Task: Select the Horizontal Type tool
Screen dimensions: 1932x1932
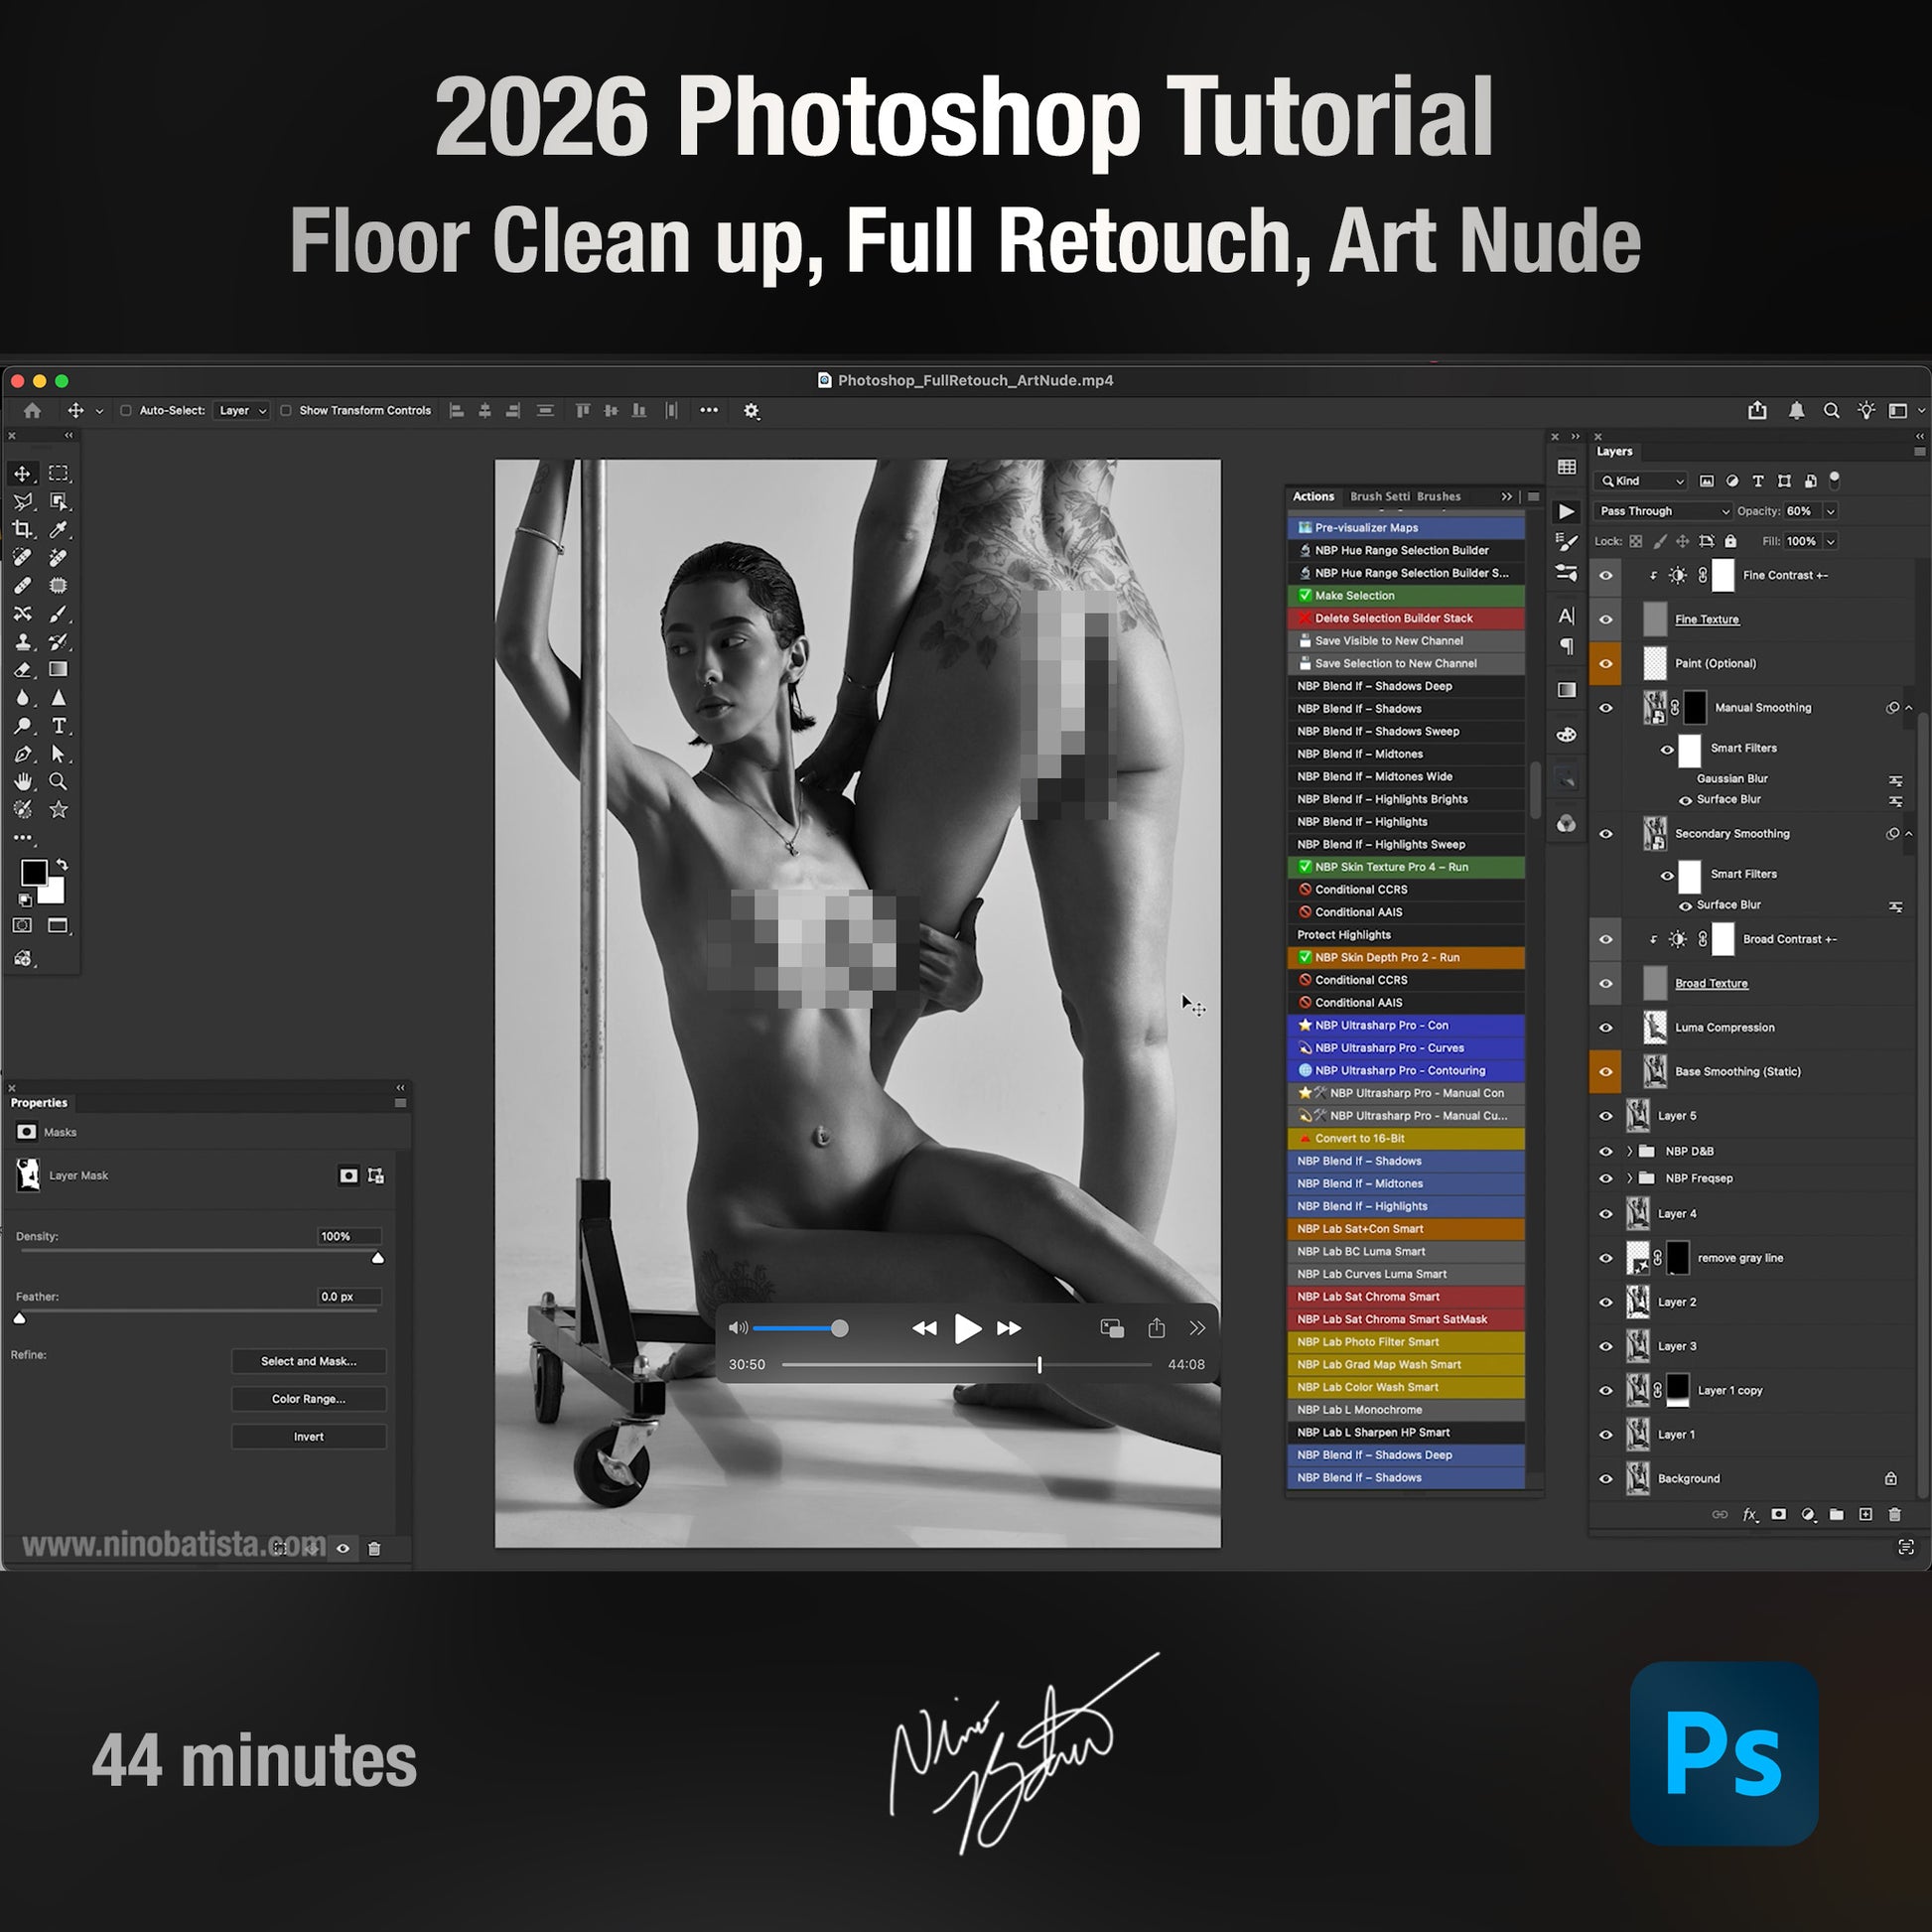Action: 58,725
